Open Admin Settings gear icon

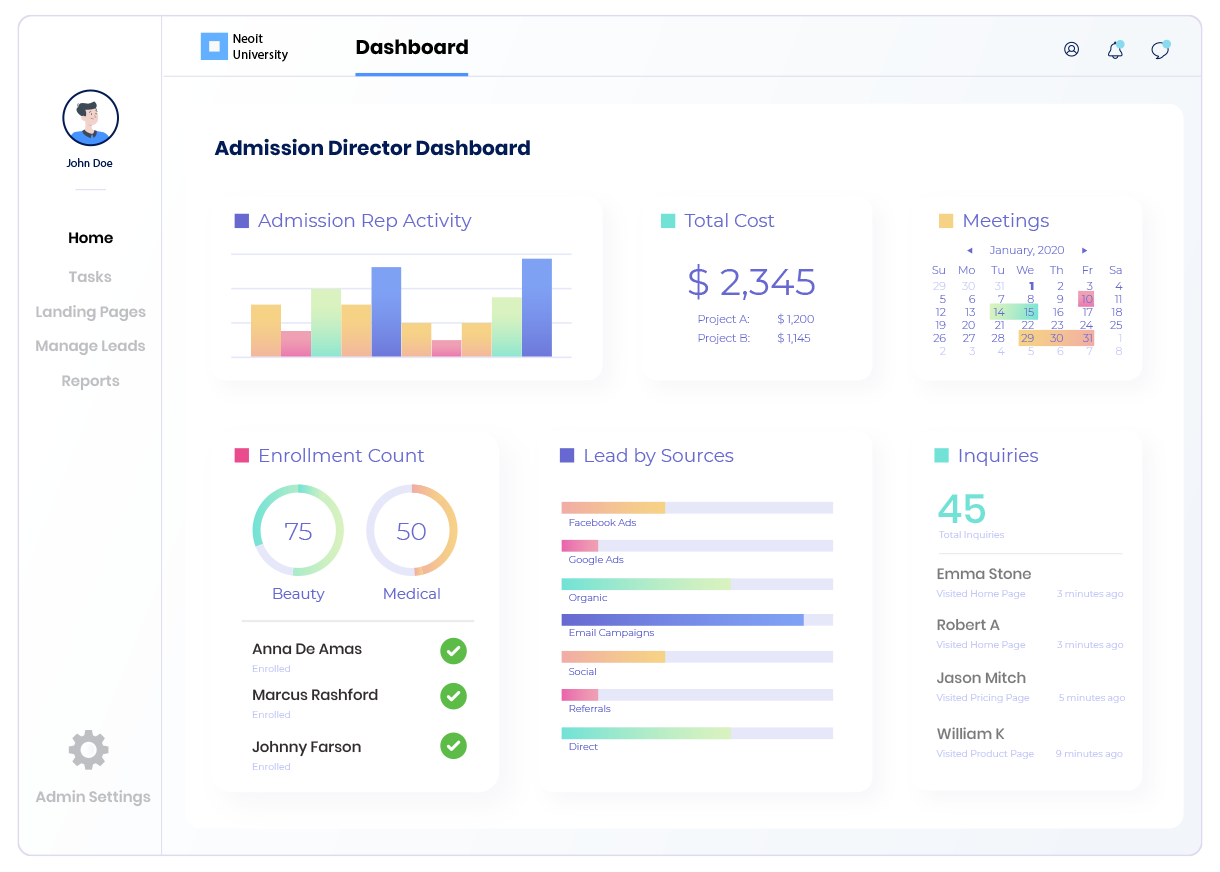88,750
